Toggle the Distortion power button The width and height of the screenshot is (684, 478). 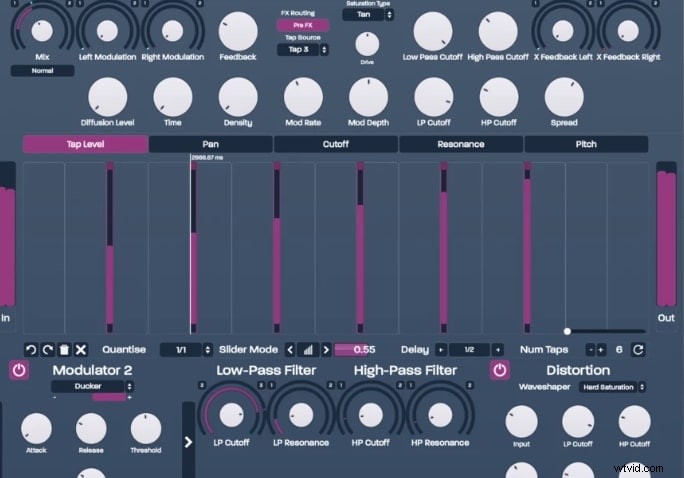(499, 371)
